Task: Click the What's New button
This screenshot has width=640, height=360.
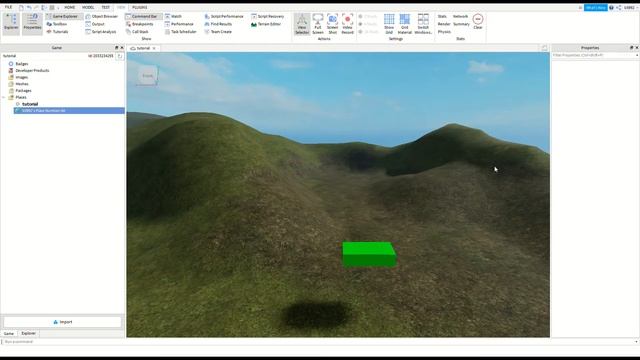Action: pos(596,7)
